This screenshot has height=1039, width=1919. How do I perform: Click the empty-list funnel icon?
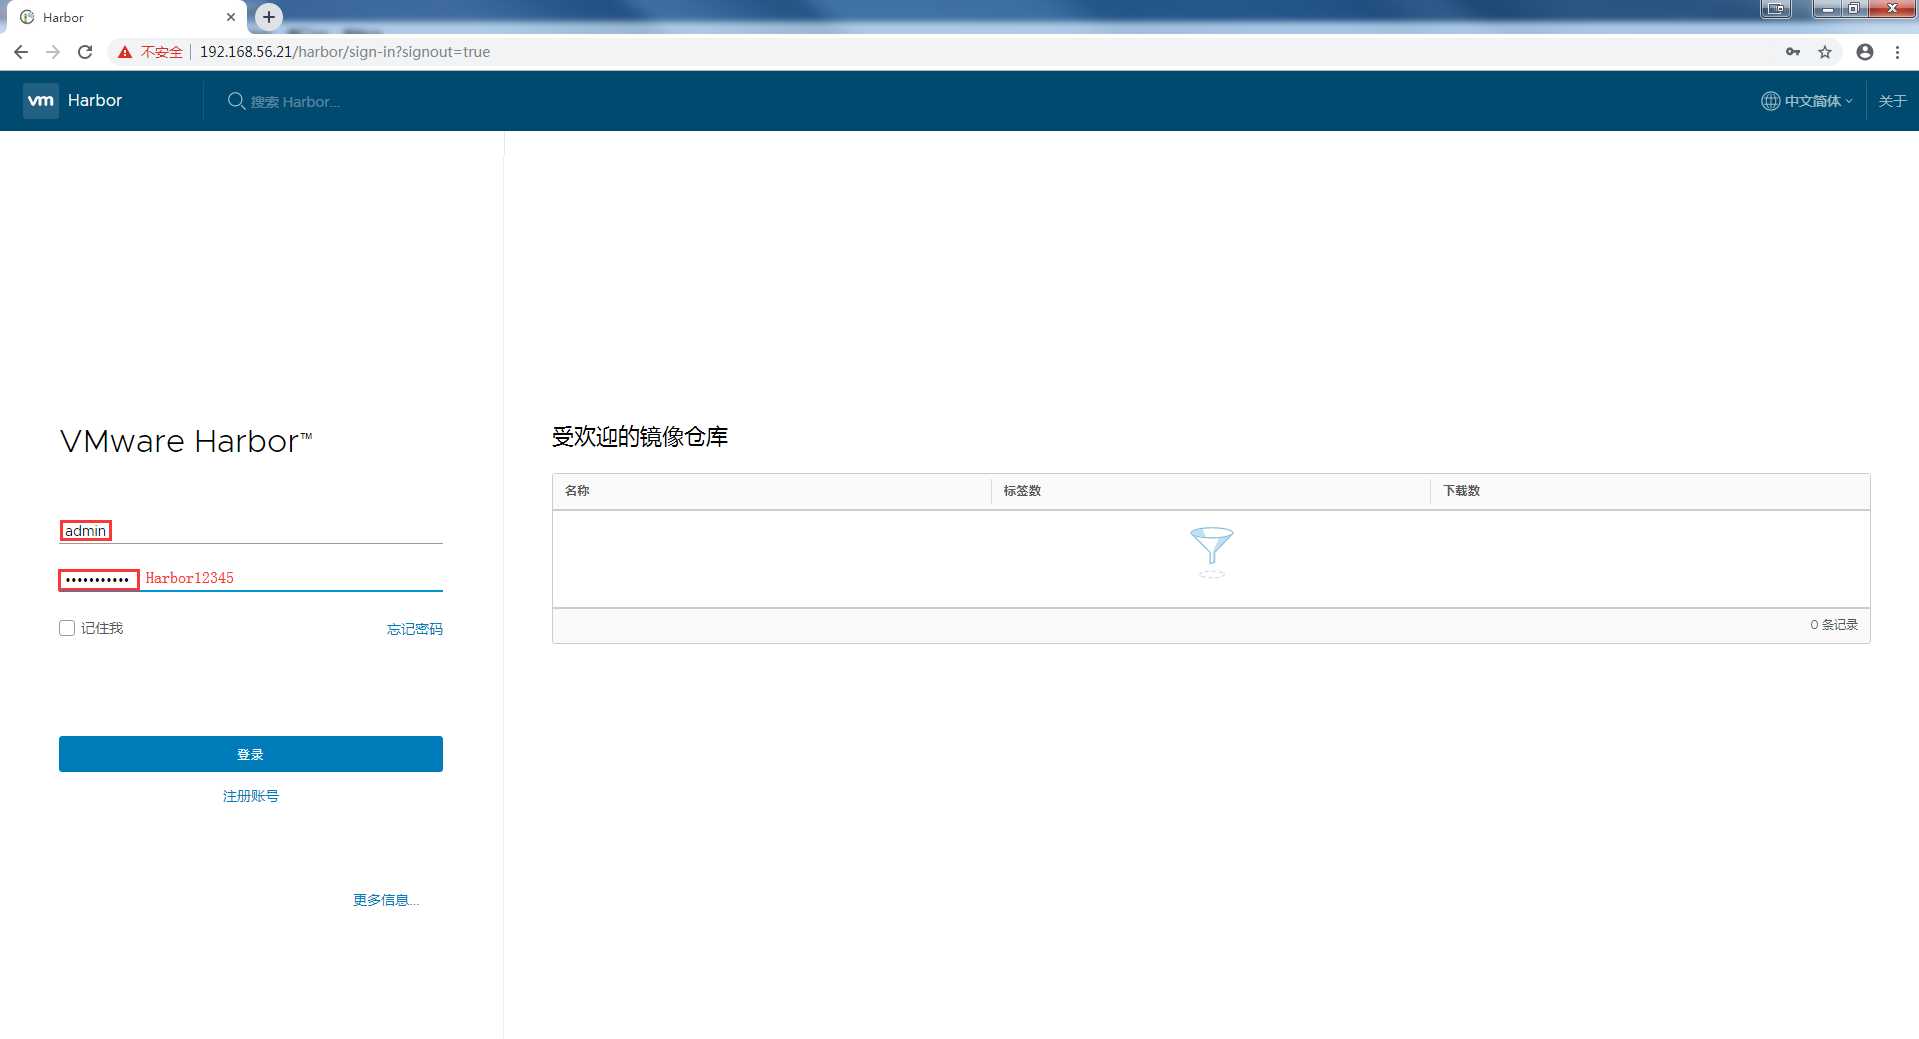(x=1211, y=552)
